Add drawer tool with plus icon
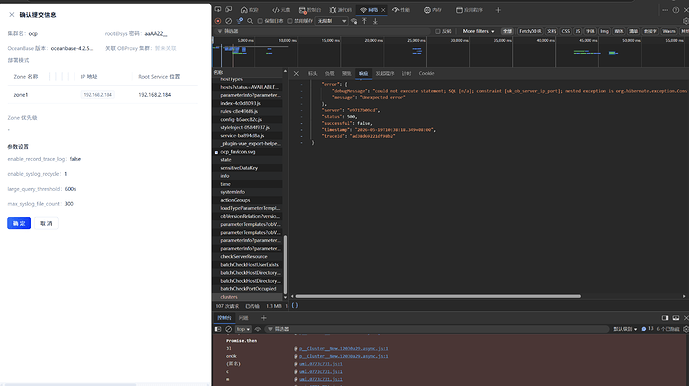Viewport: 689px width, 386px height. point(264,318)
